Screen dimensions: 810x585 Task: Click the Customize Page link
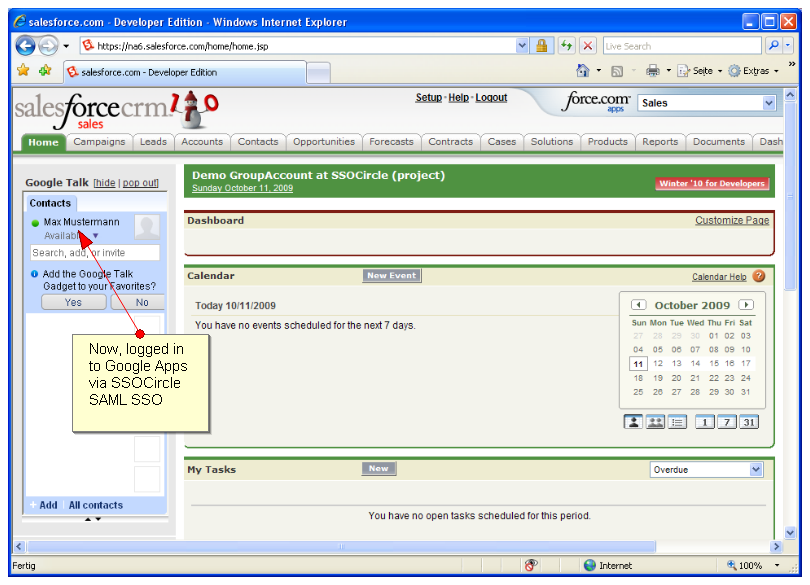(731, 220)
